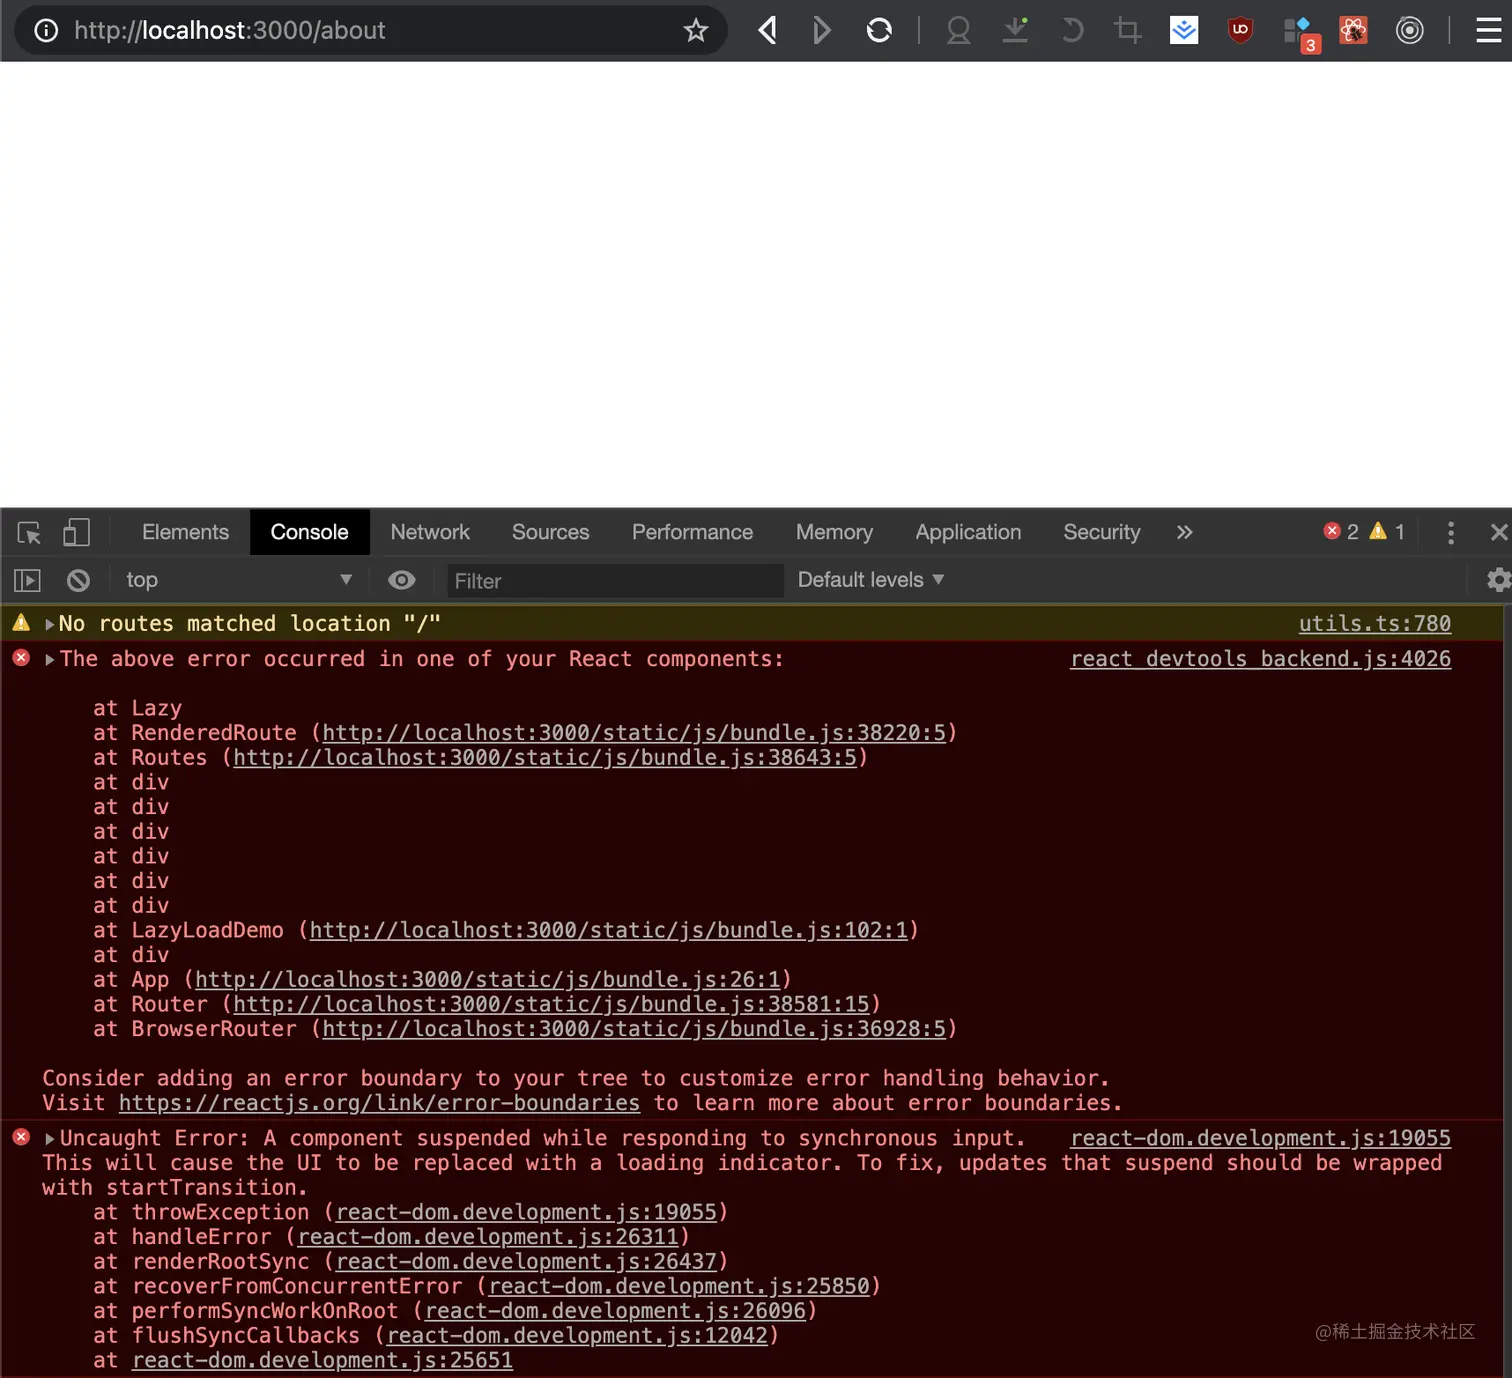Viewport: 1512px width, 1378px height.
Task: Open the profile avatar icon in toolbar
Action: [958, 31]
